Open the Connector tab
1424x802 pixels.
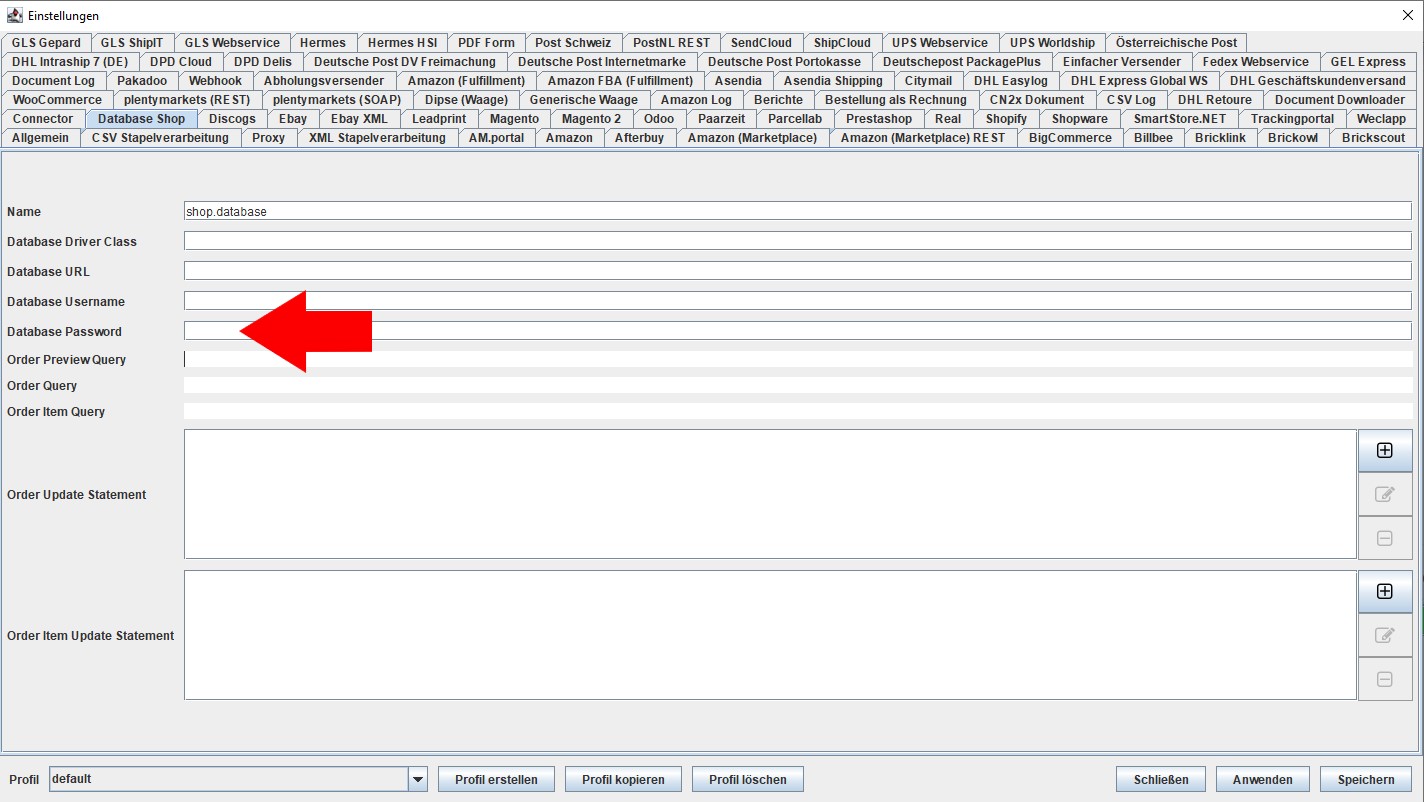click(43, 119)
